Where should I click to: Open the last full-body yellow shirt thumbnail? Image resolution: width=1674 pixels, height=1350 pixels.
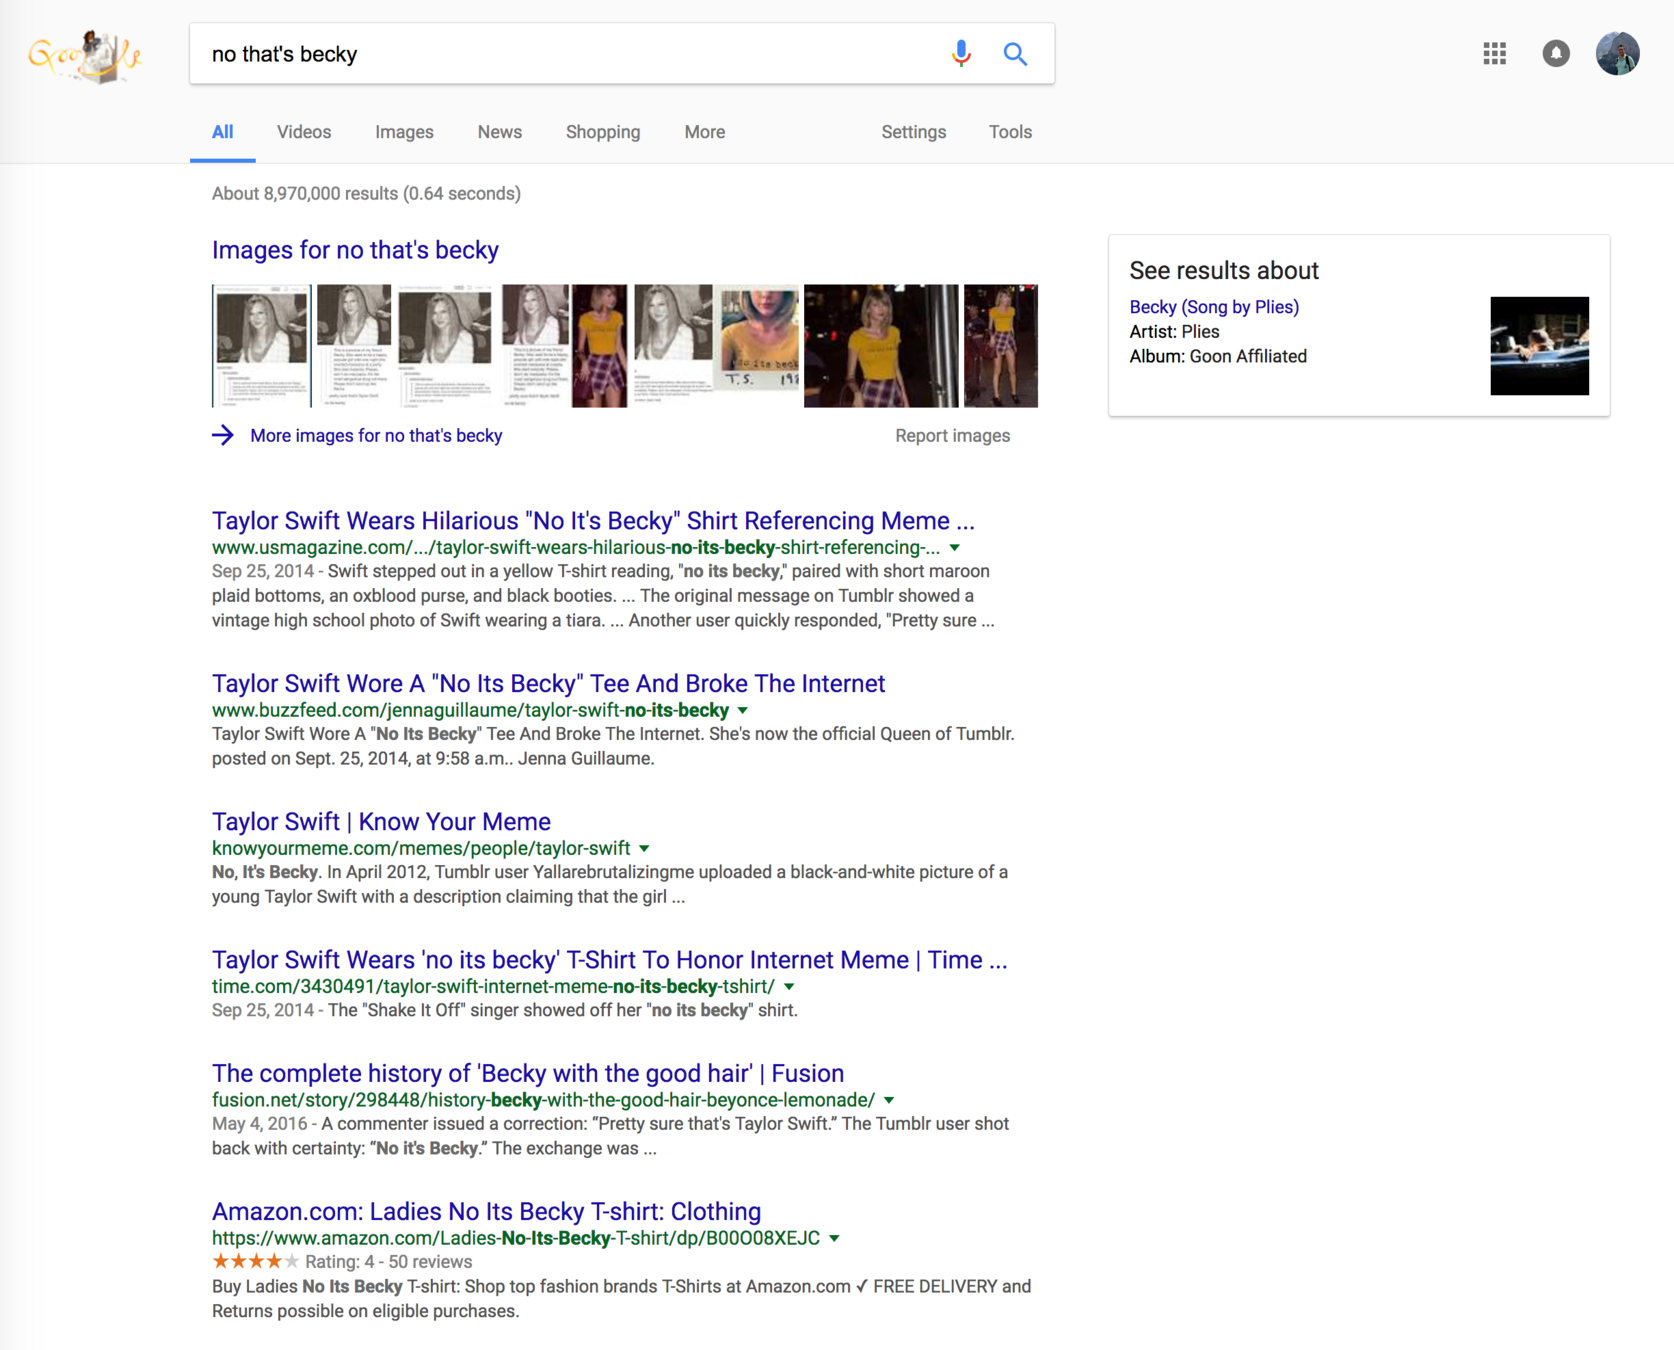1001,346
